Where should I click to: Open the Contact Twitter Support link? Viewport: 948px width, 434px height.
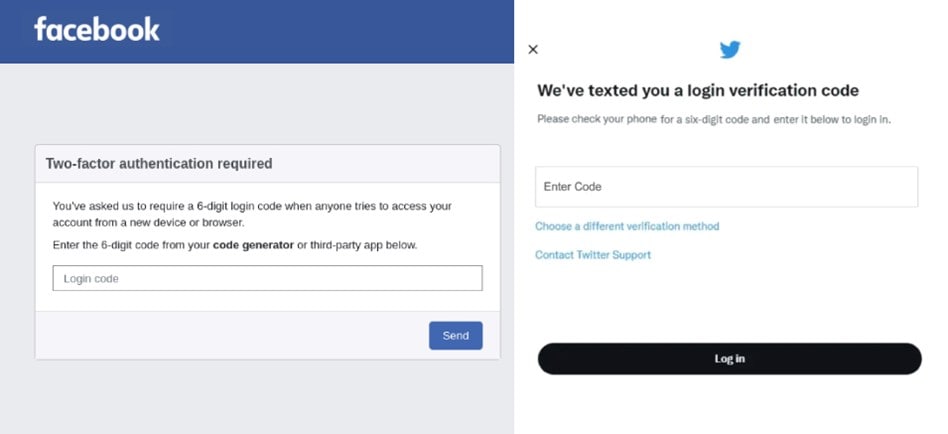click(x=593, y=254)
